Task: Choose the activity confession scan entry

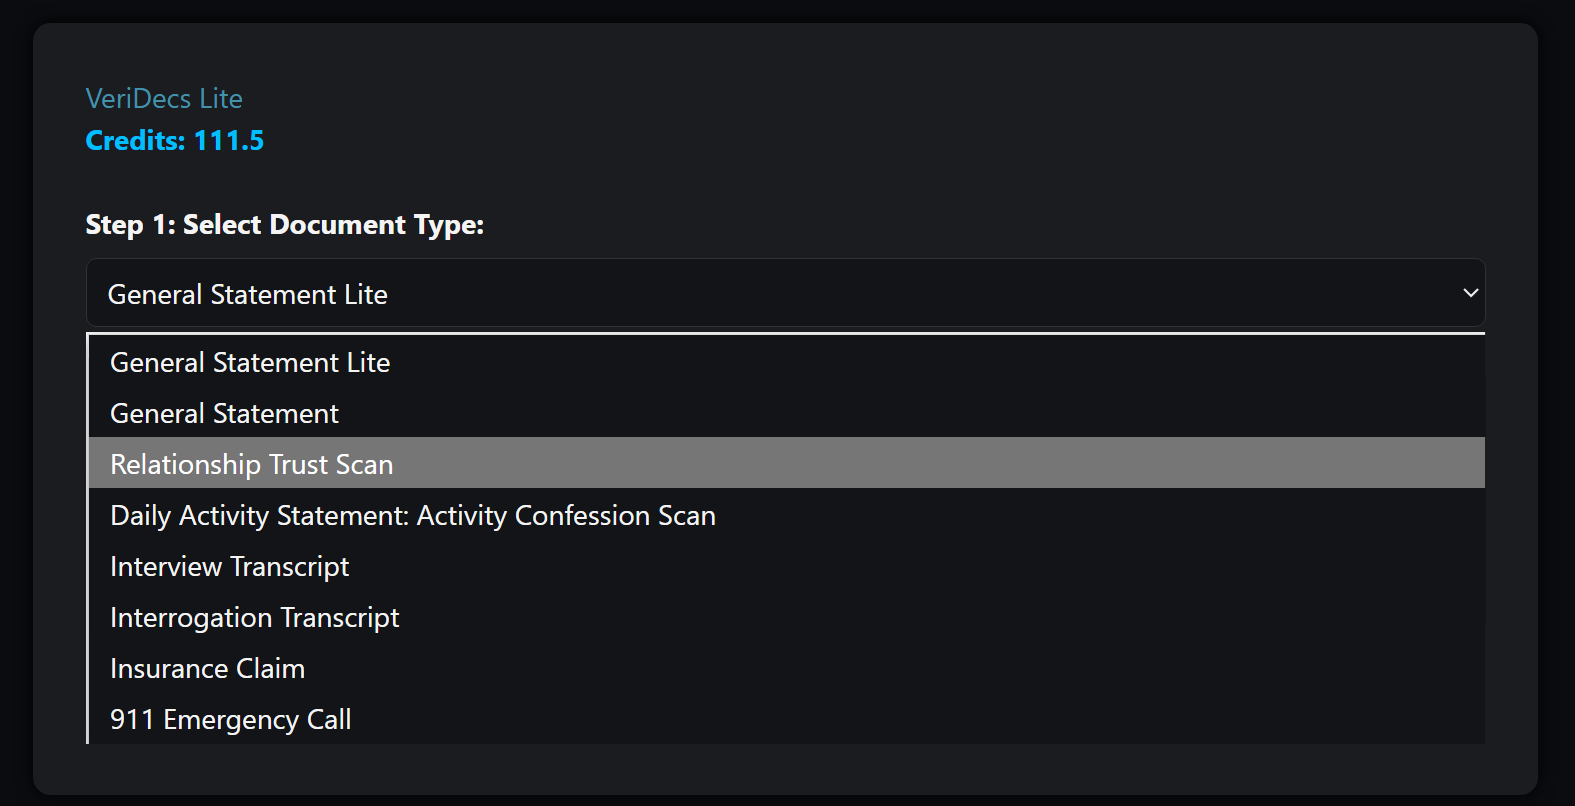Action: point(412,515)
